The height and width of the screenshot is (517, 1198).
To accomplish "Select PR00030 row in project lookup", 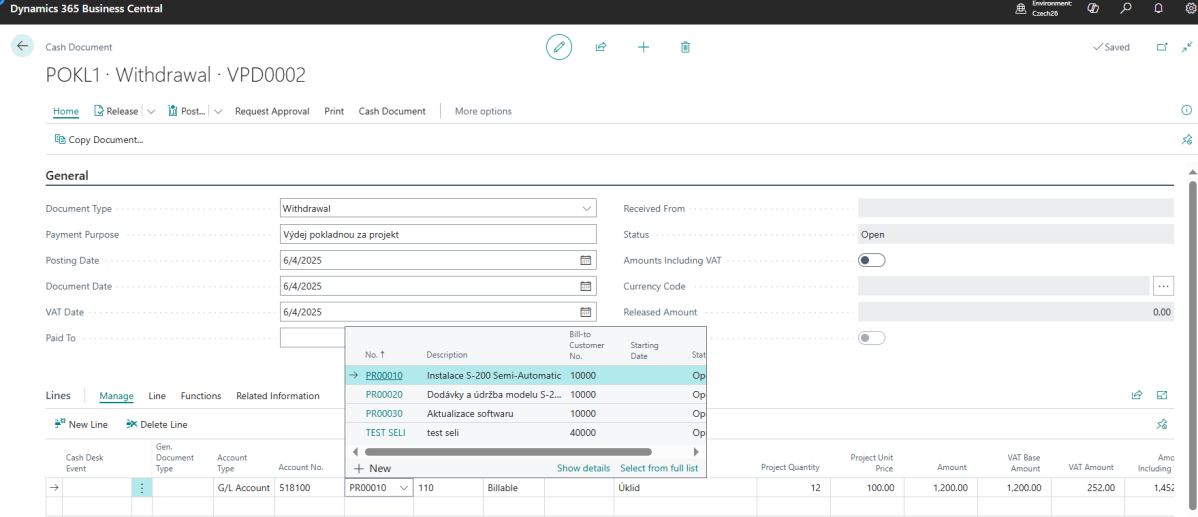I will [384, 414].
